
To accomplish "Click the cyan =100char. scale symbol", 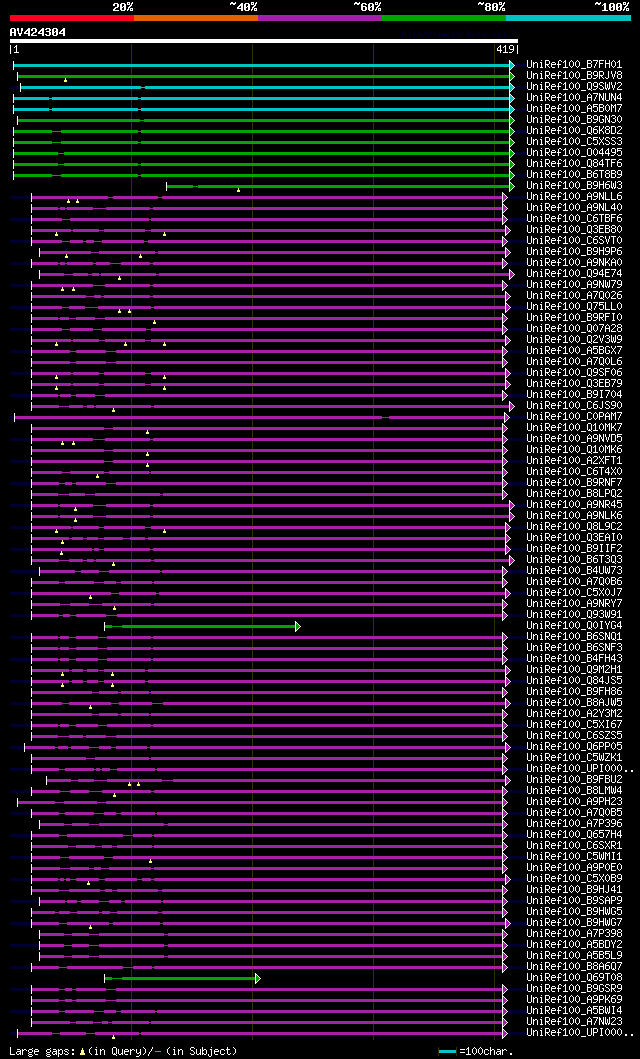I will pyautogui.click(x=448, y=1052).
